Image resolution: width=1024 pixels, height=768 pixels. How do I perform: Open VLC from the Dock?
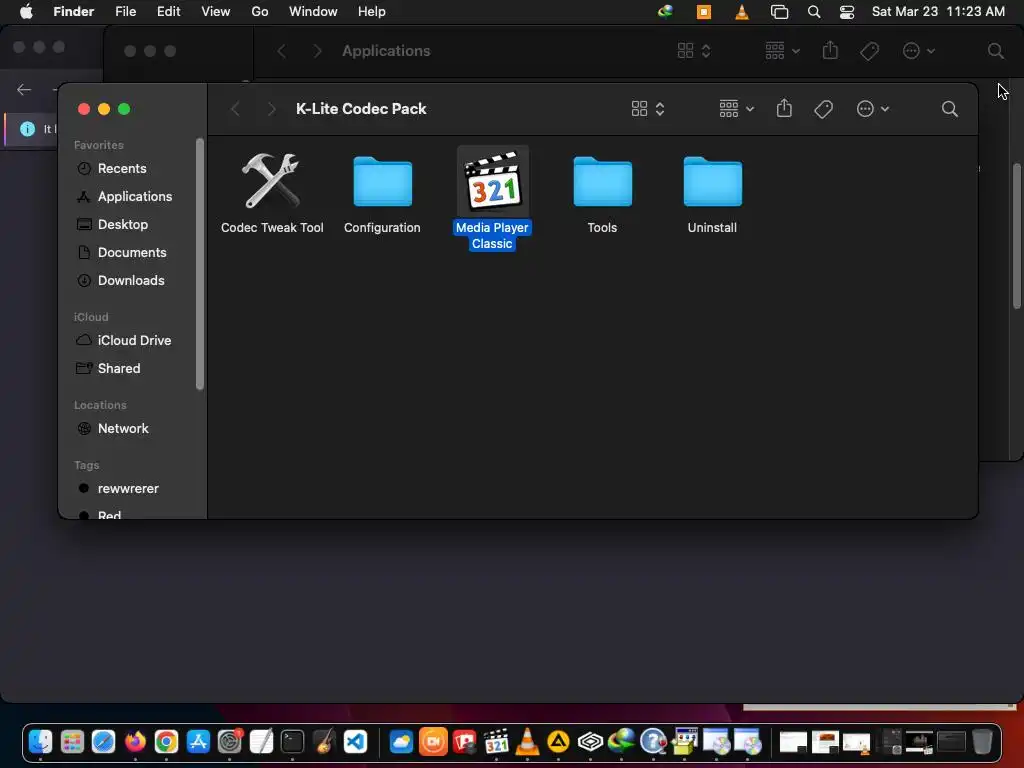coord(527,742)
